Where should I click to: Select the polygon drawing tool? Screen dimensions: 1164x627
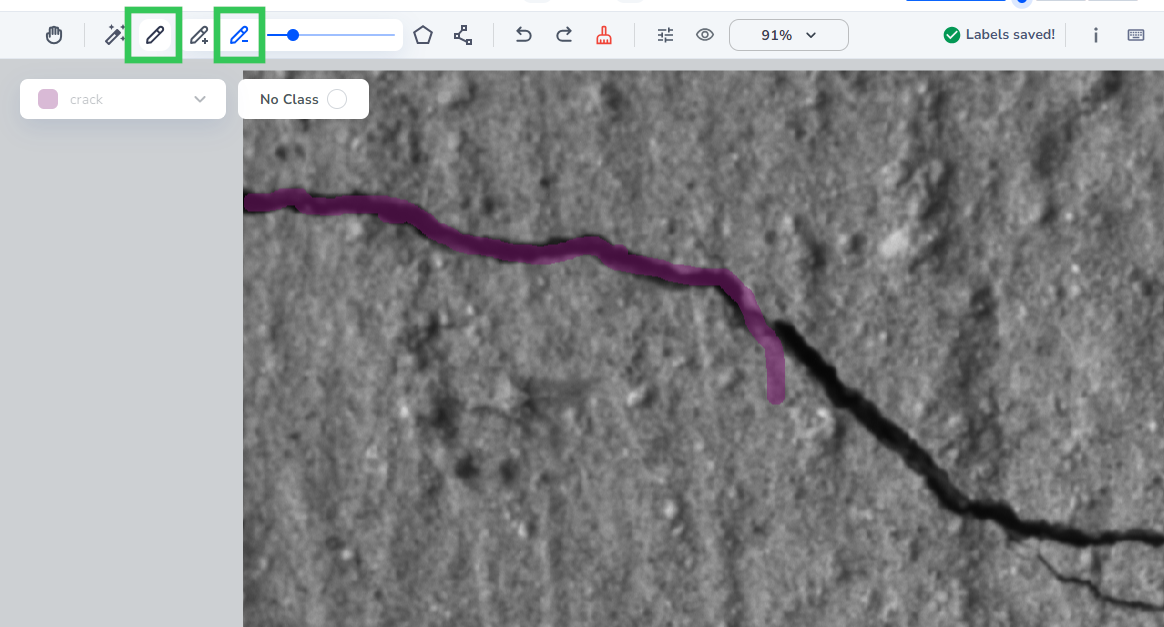423,35
